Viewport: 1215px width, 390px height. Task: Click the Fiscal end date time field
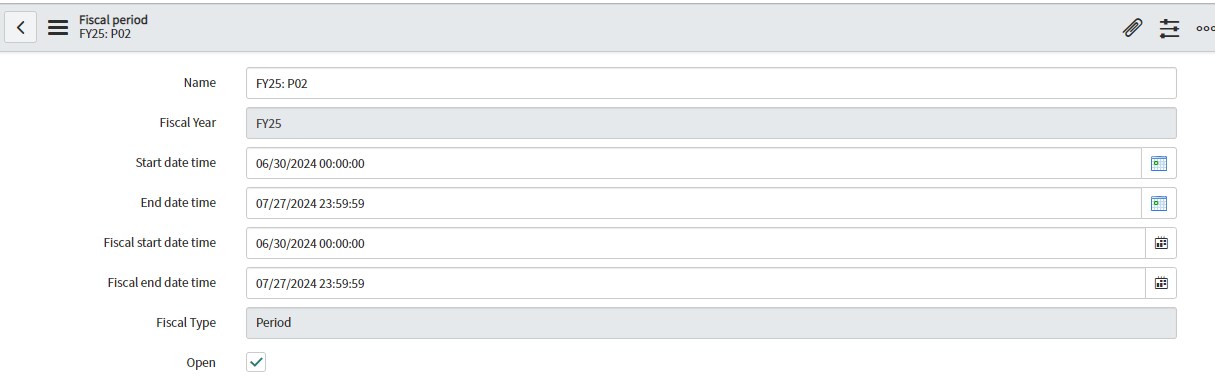[x=695, y=283]
